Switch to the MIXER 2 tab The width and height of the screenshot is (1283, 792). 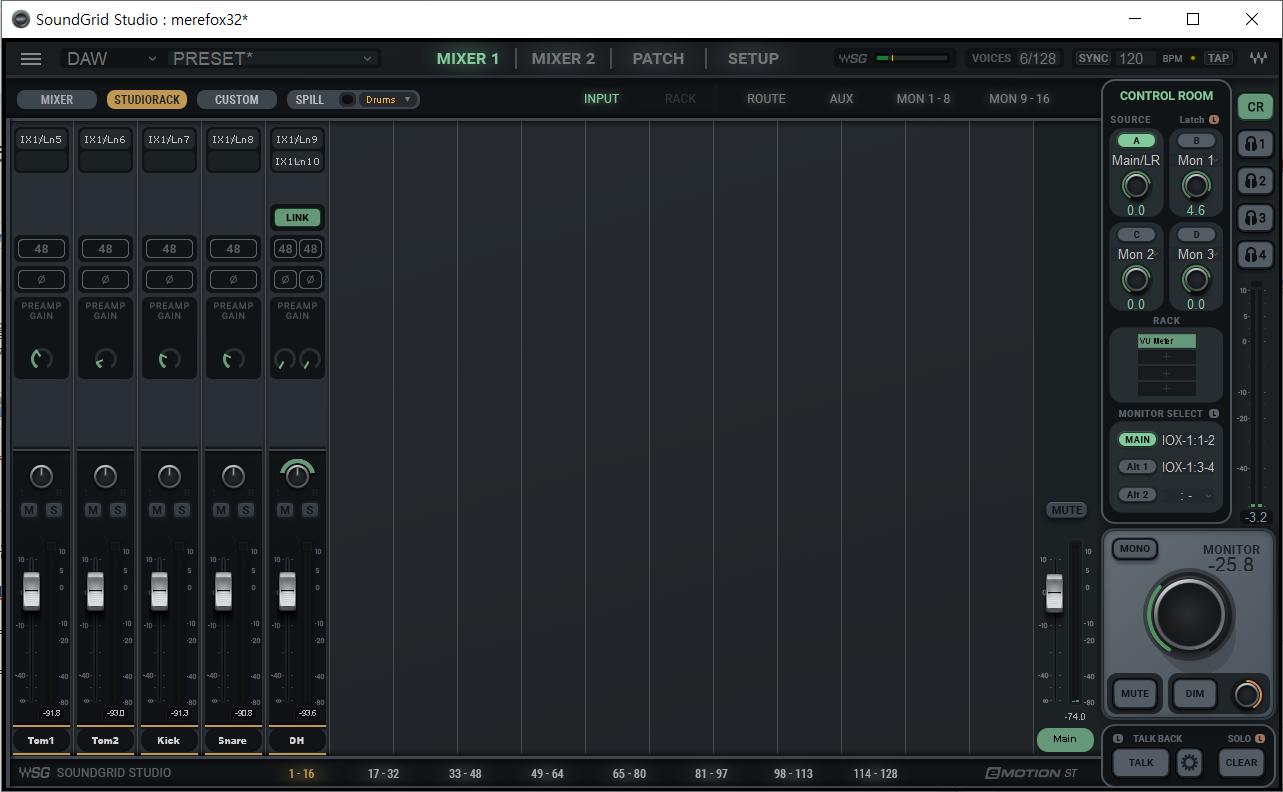[x=563, y=59]
